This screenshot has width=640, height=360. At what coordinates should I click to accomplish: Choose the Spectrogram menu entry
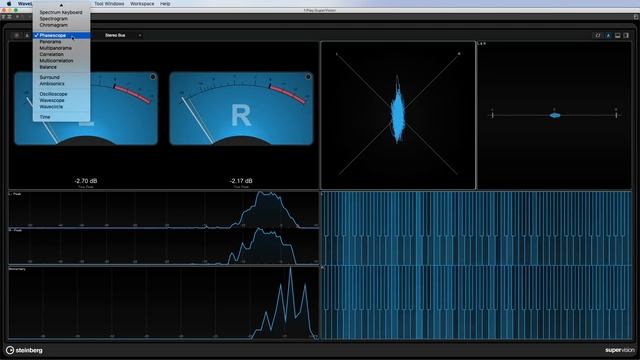(61, 19)
